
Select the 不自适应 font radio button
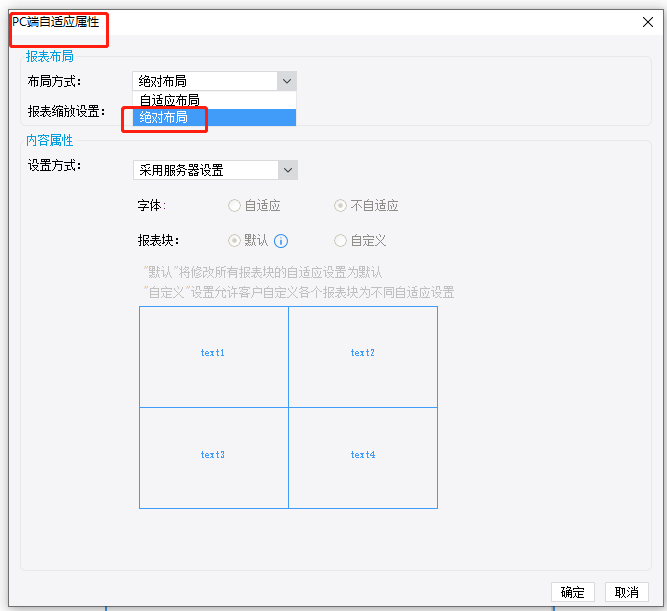click(340, 206)
